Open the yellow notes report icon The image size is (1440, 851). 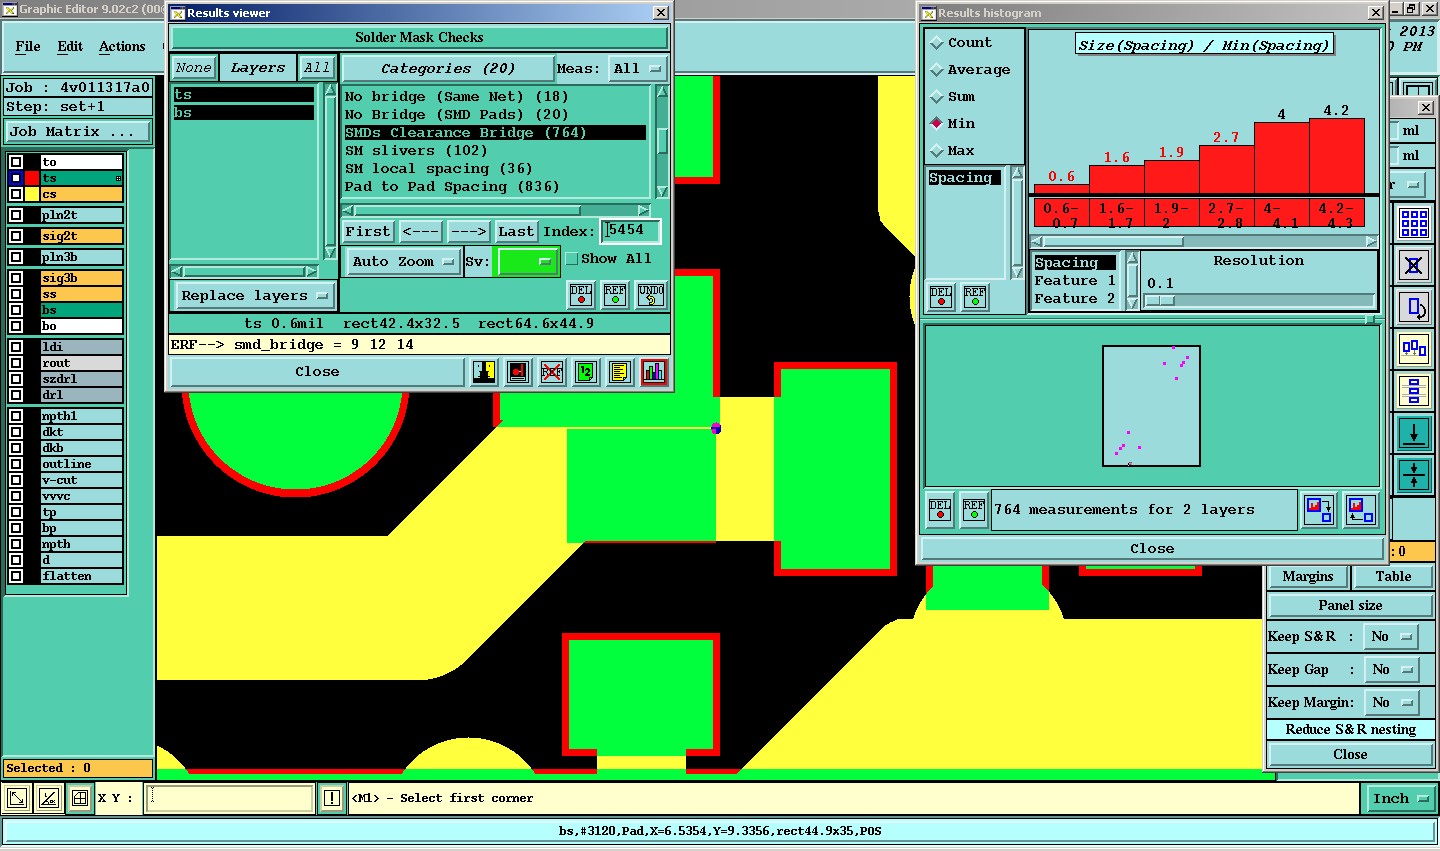620,372
